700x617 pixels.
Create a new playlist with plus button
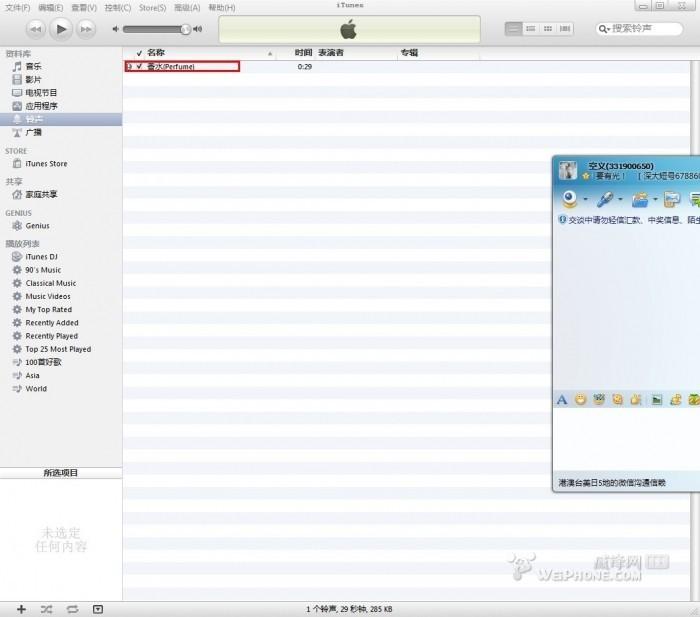click(21, 609)
